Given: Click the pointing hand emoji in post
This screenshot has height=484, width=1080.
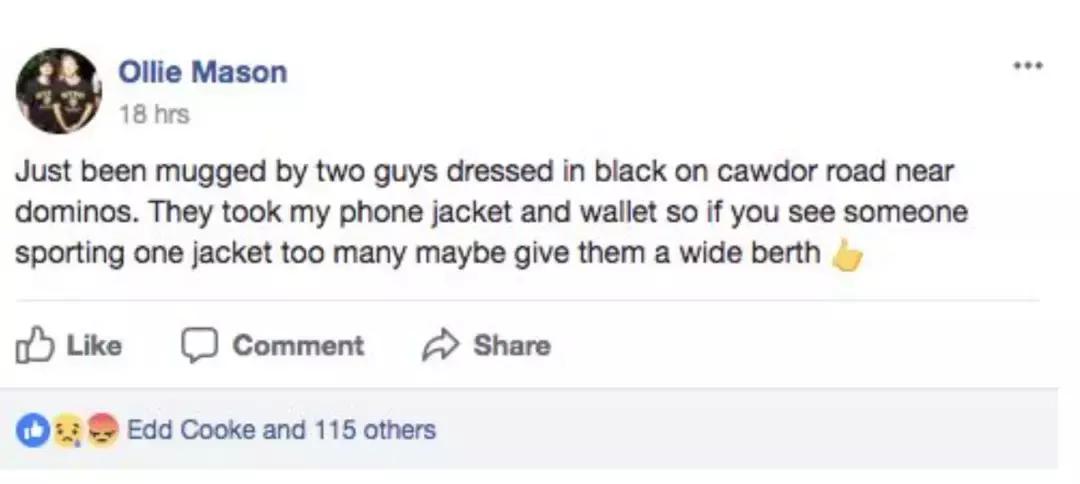Looking at the screenshot, I should pyautogui.click(x=846, y=256).
